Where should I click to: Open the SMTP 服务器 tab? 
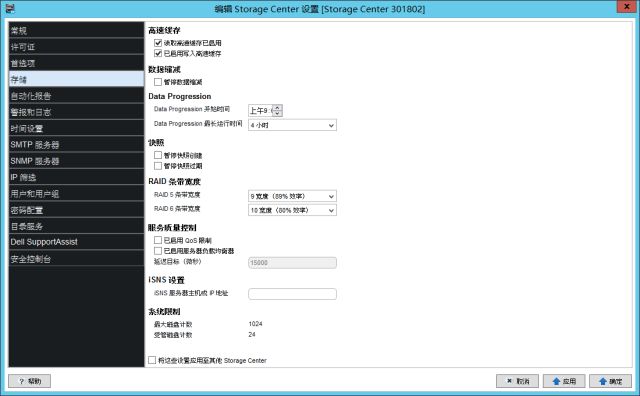pyautogui.click(x=76, y=145)
